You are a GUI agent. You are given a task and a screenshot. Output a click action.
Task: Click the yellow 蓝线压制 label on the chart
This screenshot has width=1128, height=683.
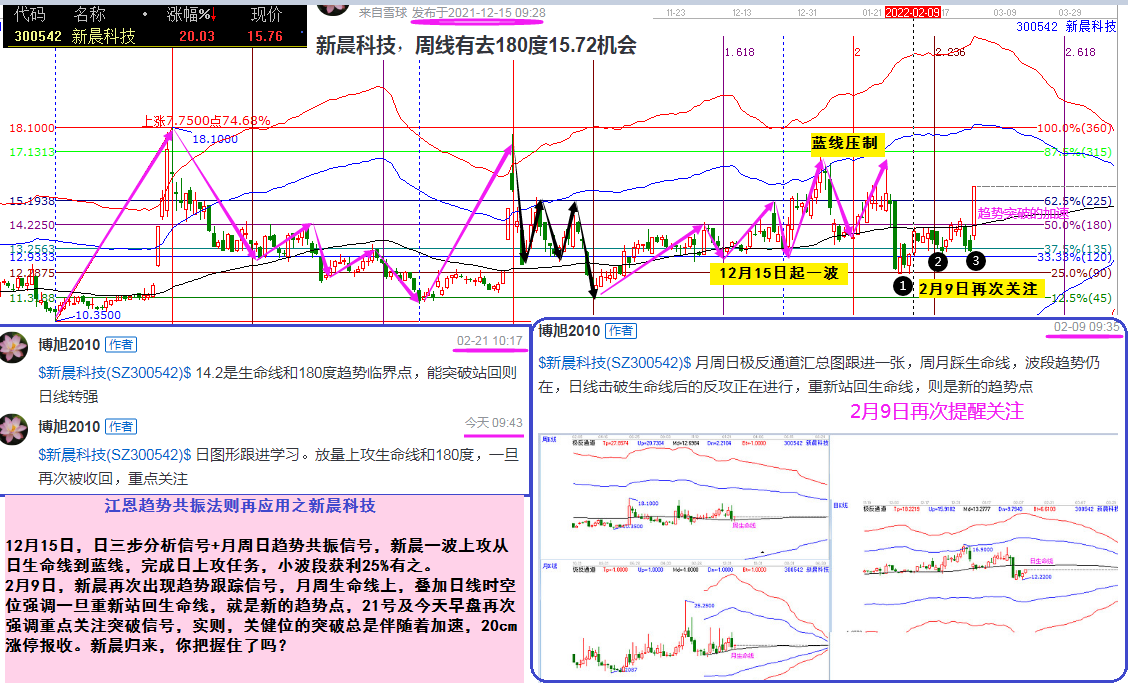(846, 144)
